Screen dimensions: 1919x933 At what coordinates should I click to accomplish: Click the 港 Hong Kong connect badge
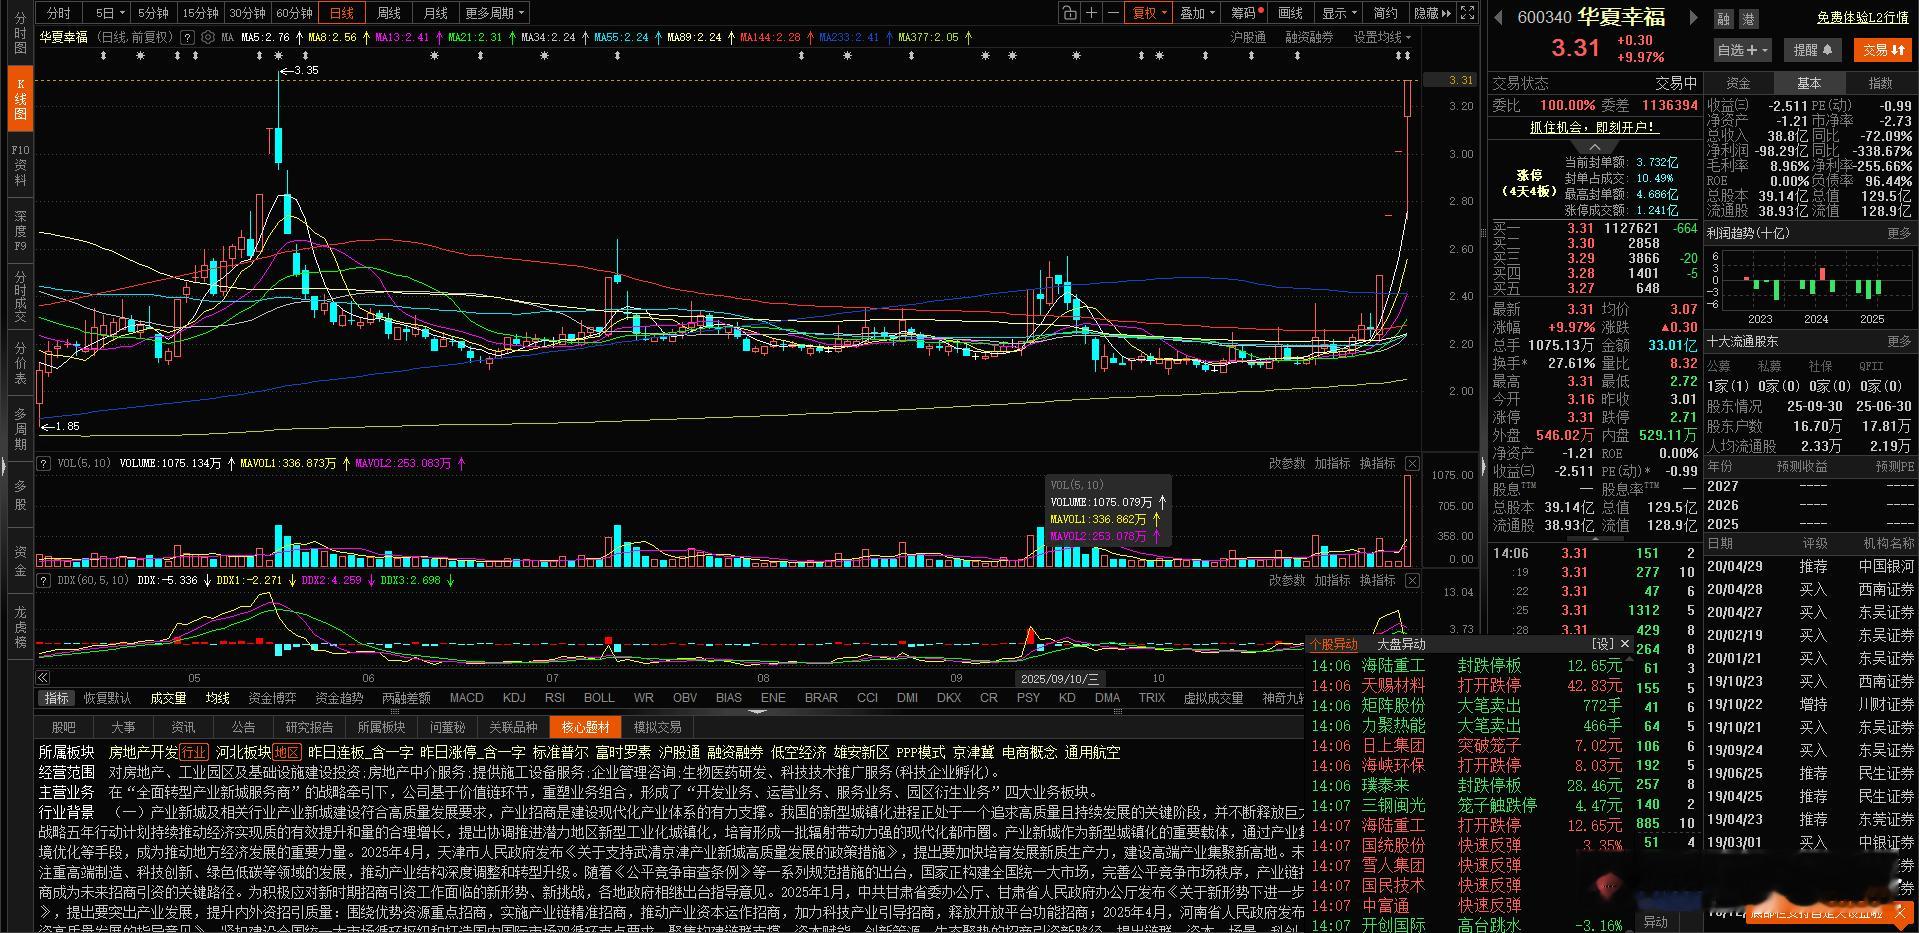(1748, 19)
